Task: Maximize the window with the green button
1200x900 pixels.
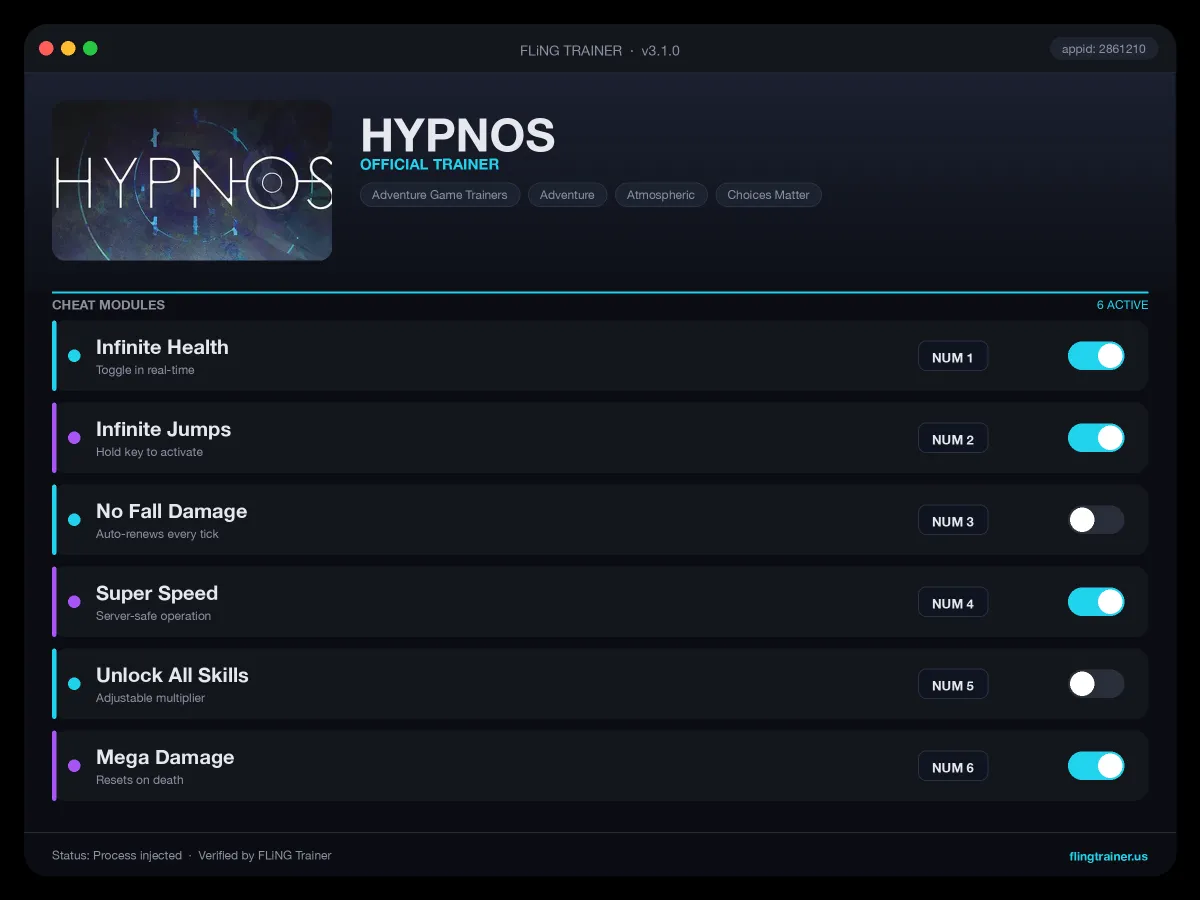Action: pyautogui.click(x=90, y=48)
